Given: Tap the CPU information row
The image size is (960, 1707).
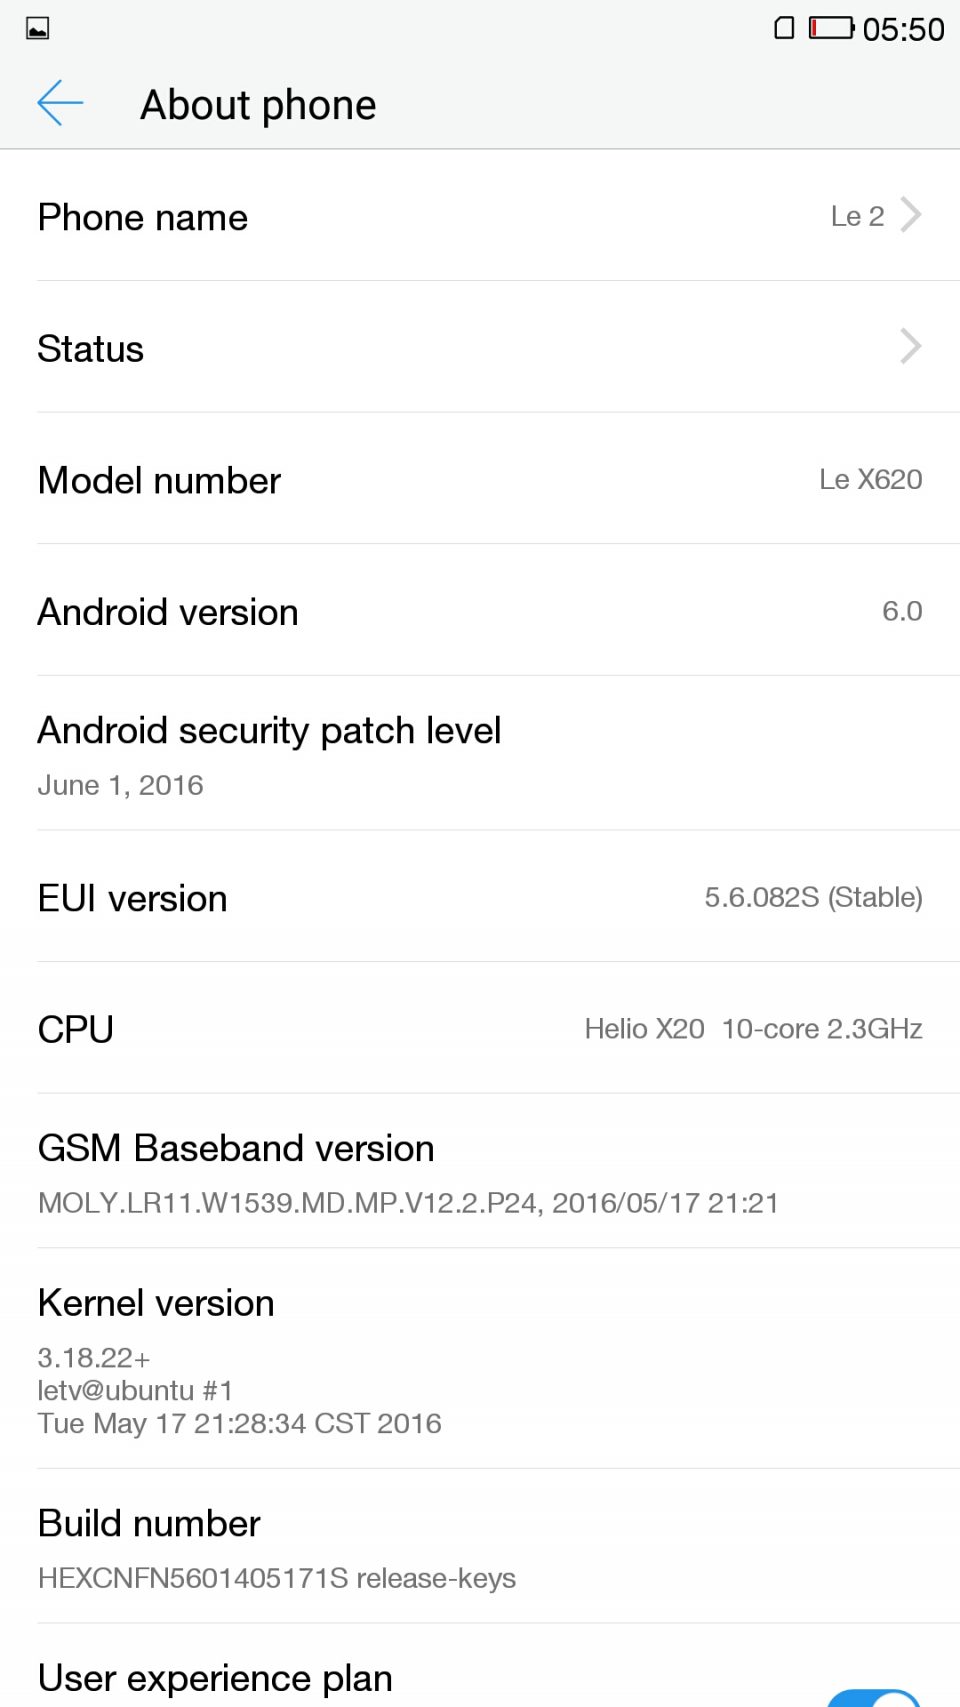Looking at the screenshot, I should coord(480,1029).
